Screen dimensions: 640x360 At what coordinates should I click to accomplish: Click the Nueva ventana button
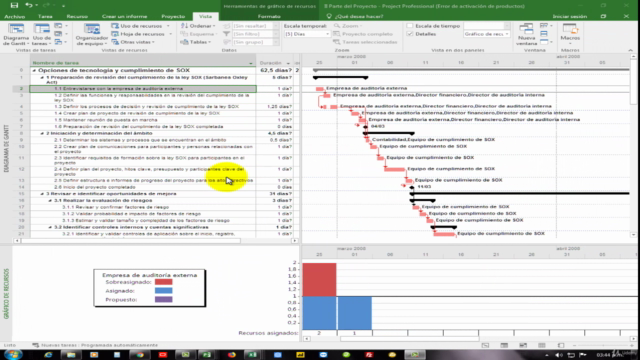click(526, 34)
